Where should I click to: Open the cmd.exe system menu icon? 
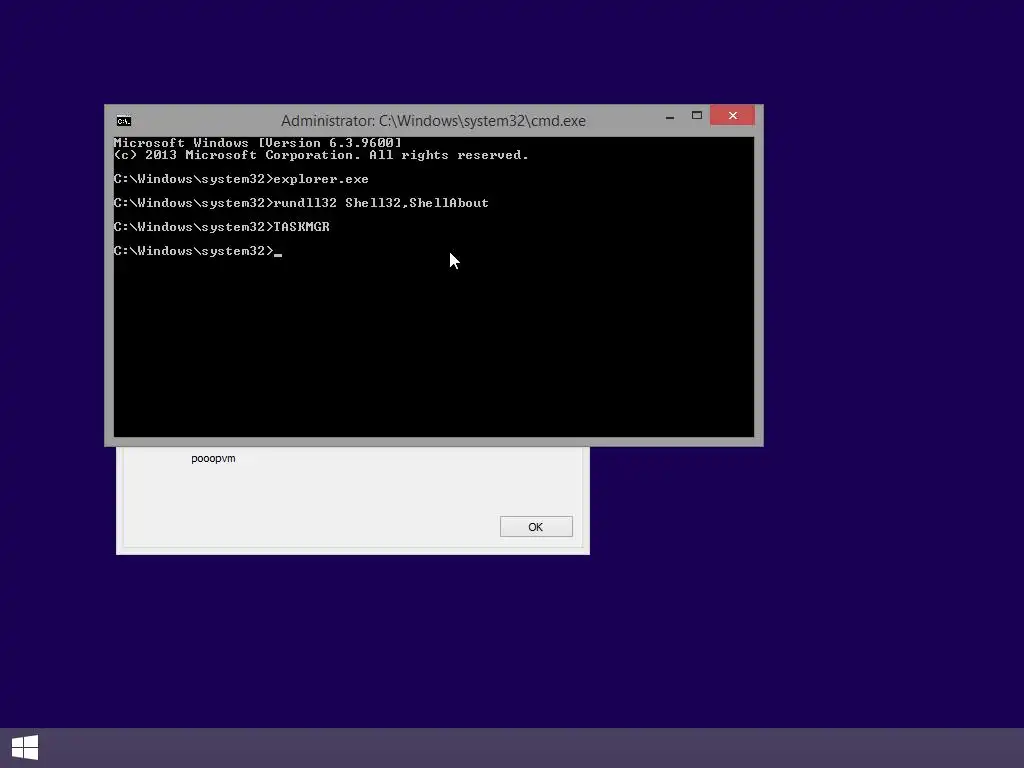click(123, 121)
